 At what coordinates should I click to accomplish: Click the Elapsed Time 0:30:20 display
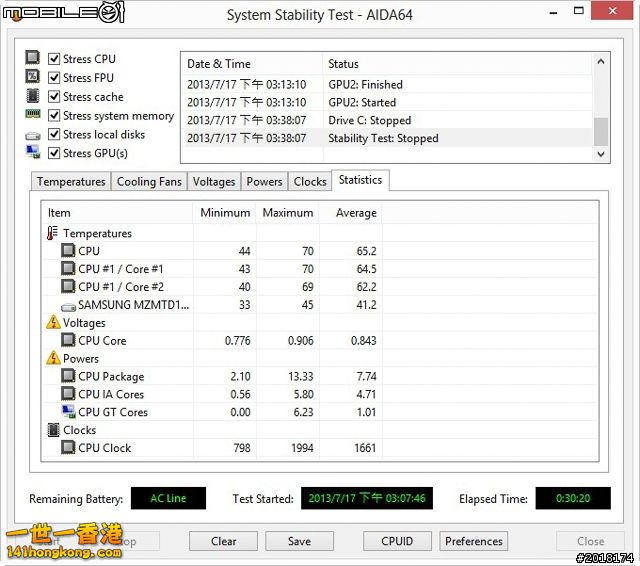pos(573,498)
